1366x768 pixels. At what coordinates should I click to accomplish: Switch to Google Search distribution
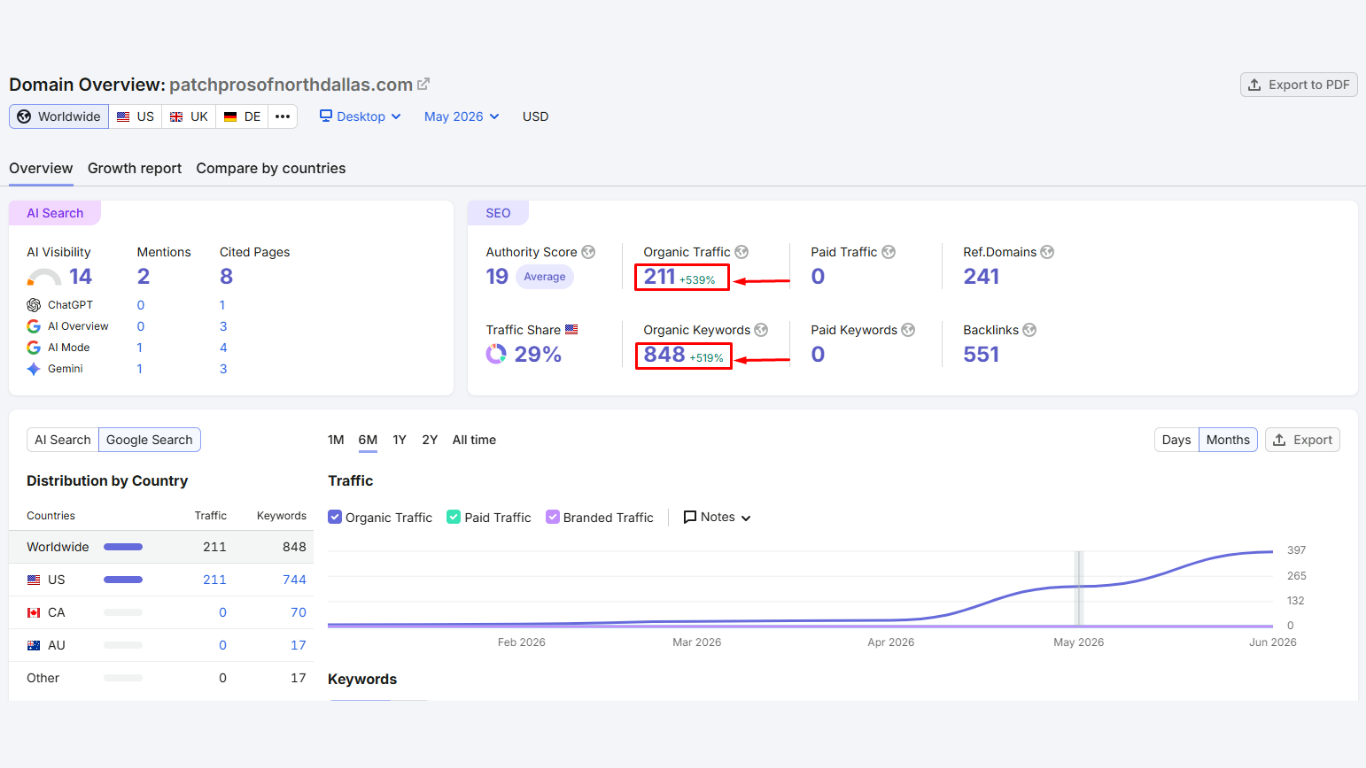pos(149,440)
